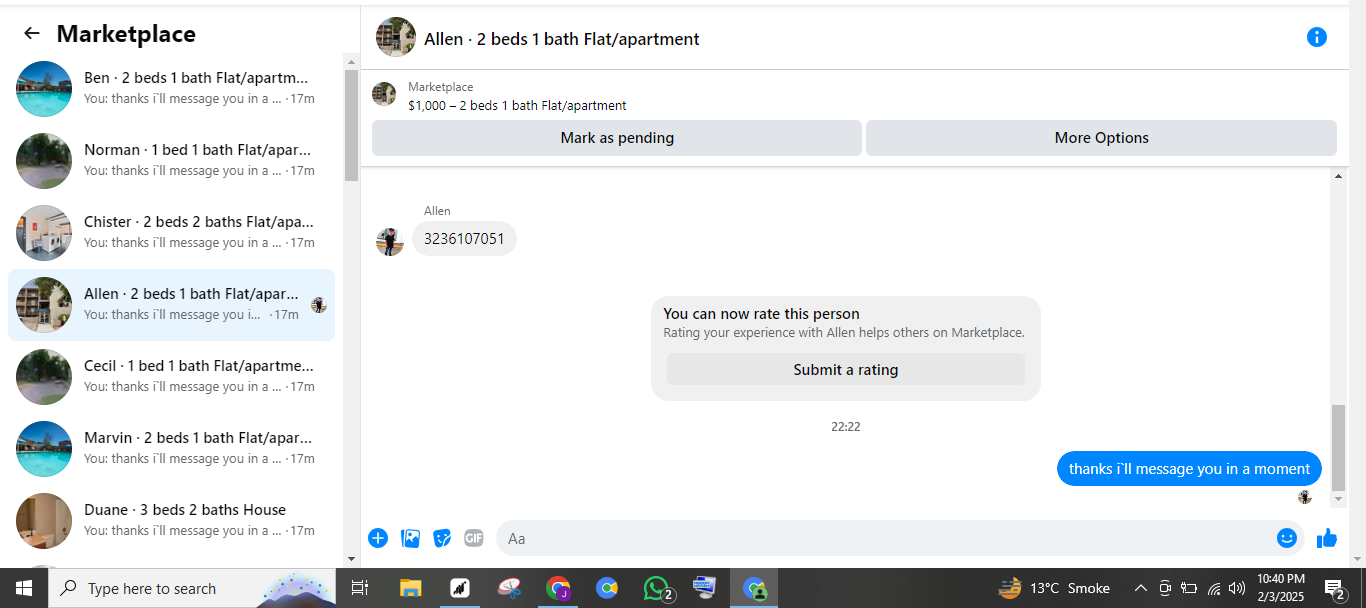
Task: Open network Wi-Fi tray icon
Action: tap(1214, 588)
